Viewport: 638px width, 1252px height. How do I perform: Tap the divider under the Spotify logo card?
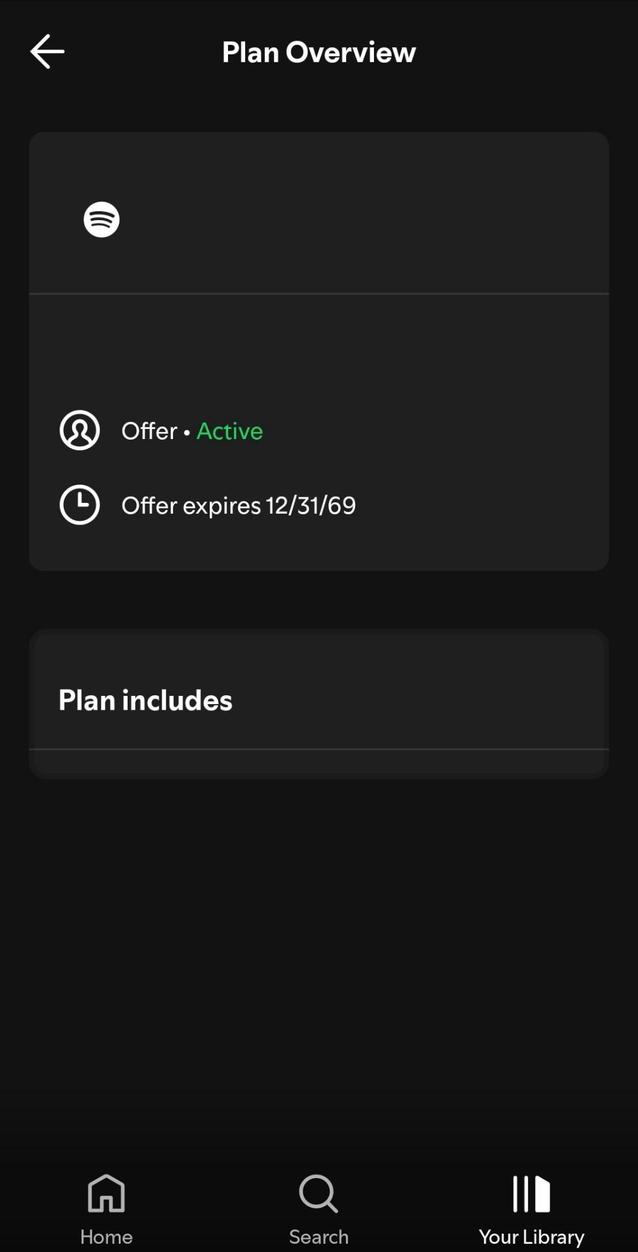(x=318, y=293)
